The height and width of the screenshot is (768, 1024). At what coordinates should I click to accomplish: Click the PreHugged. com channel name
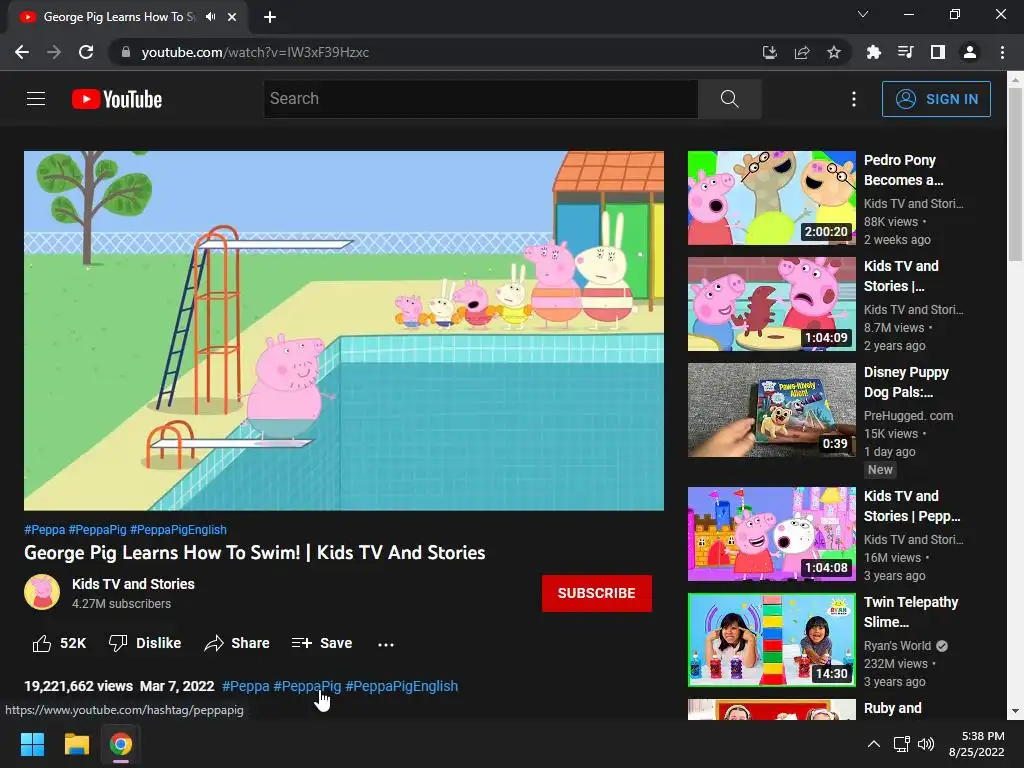coord(908,416)
